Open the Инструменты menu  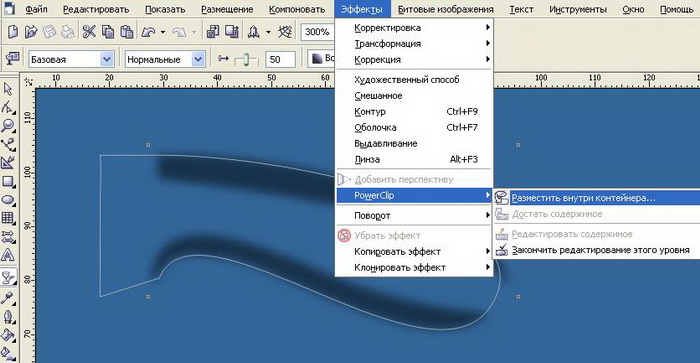pyautogui.click(x=578, y=9)
